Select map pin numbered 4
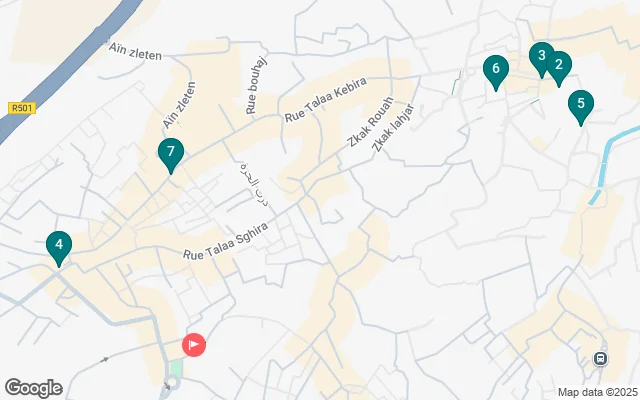Screen dimensions: 640x400 [x=59, y=249]
